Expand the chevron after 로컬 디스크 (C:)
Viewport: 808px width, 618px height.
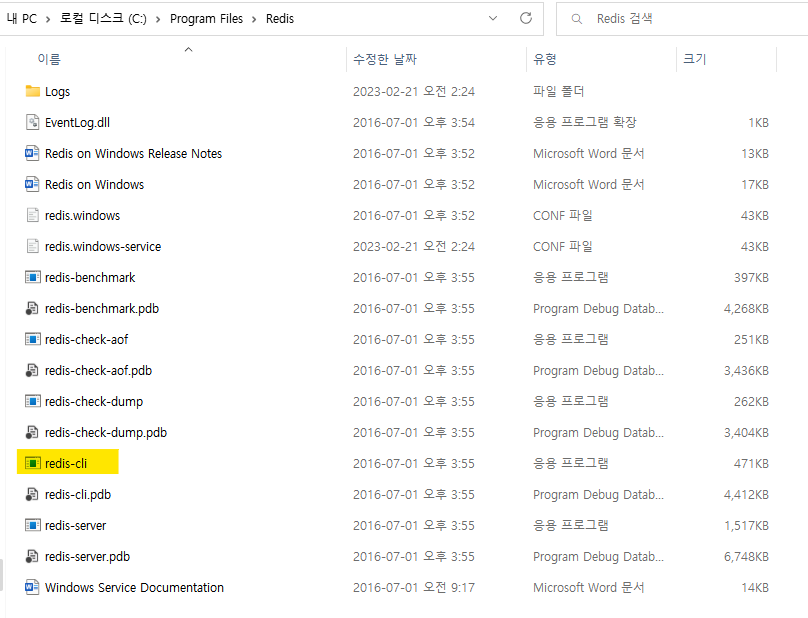pos(158,19)
